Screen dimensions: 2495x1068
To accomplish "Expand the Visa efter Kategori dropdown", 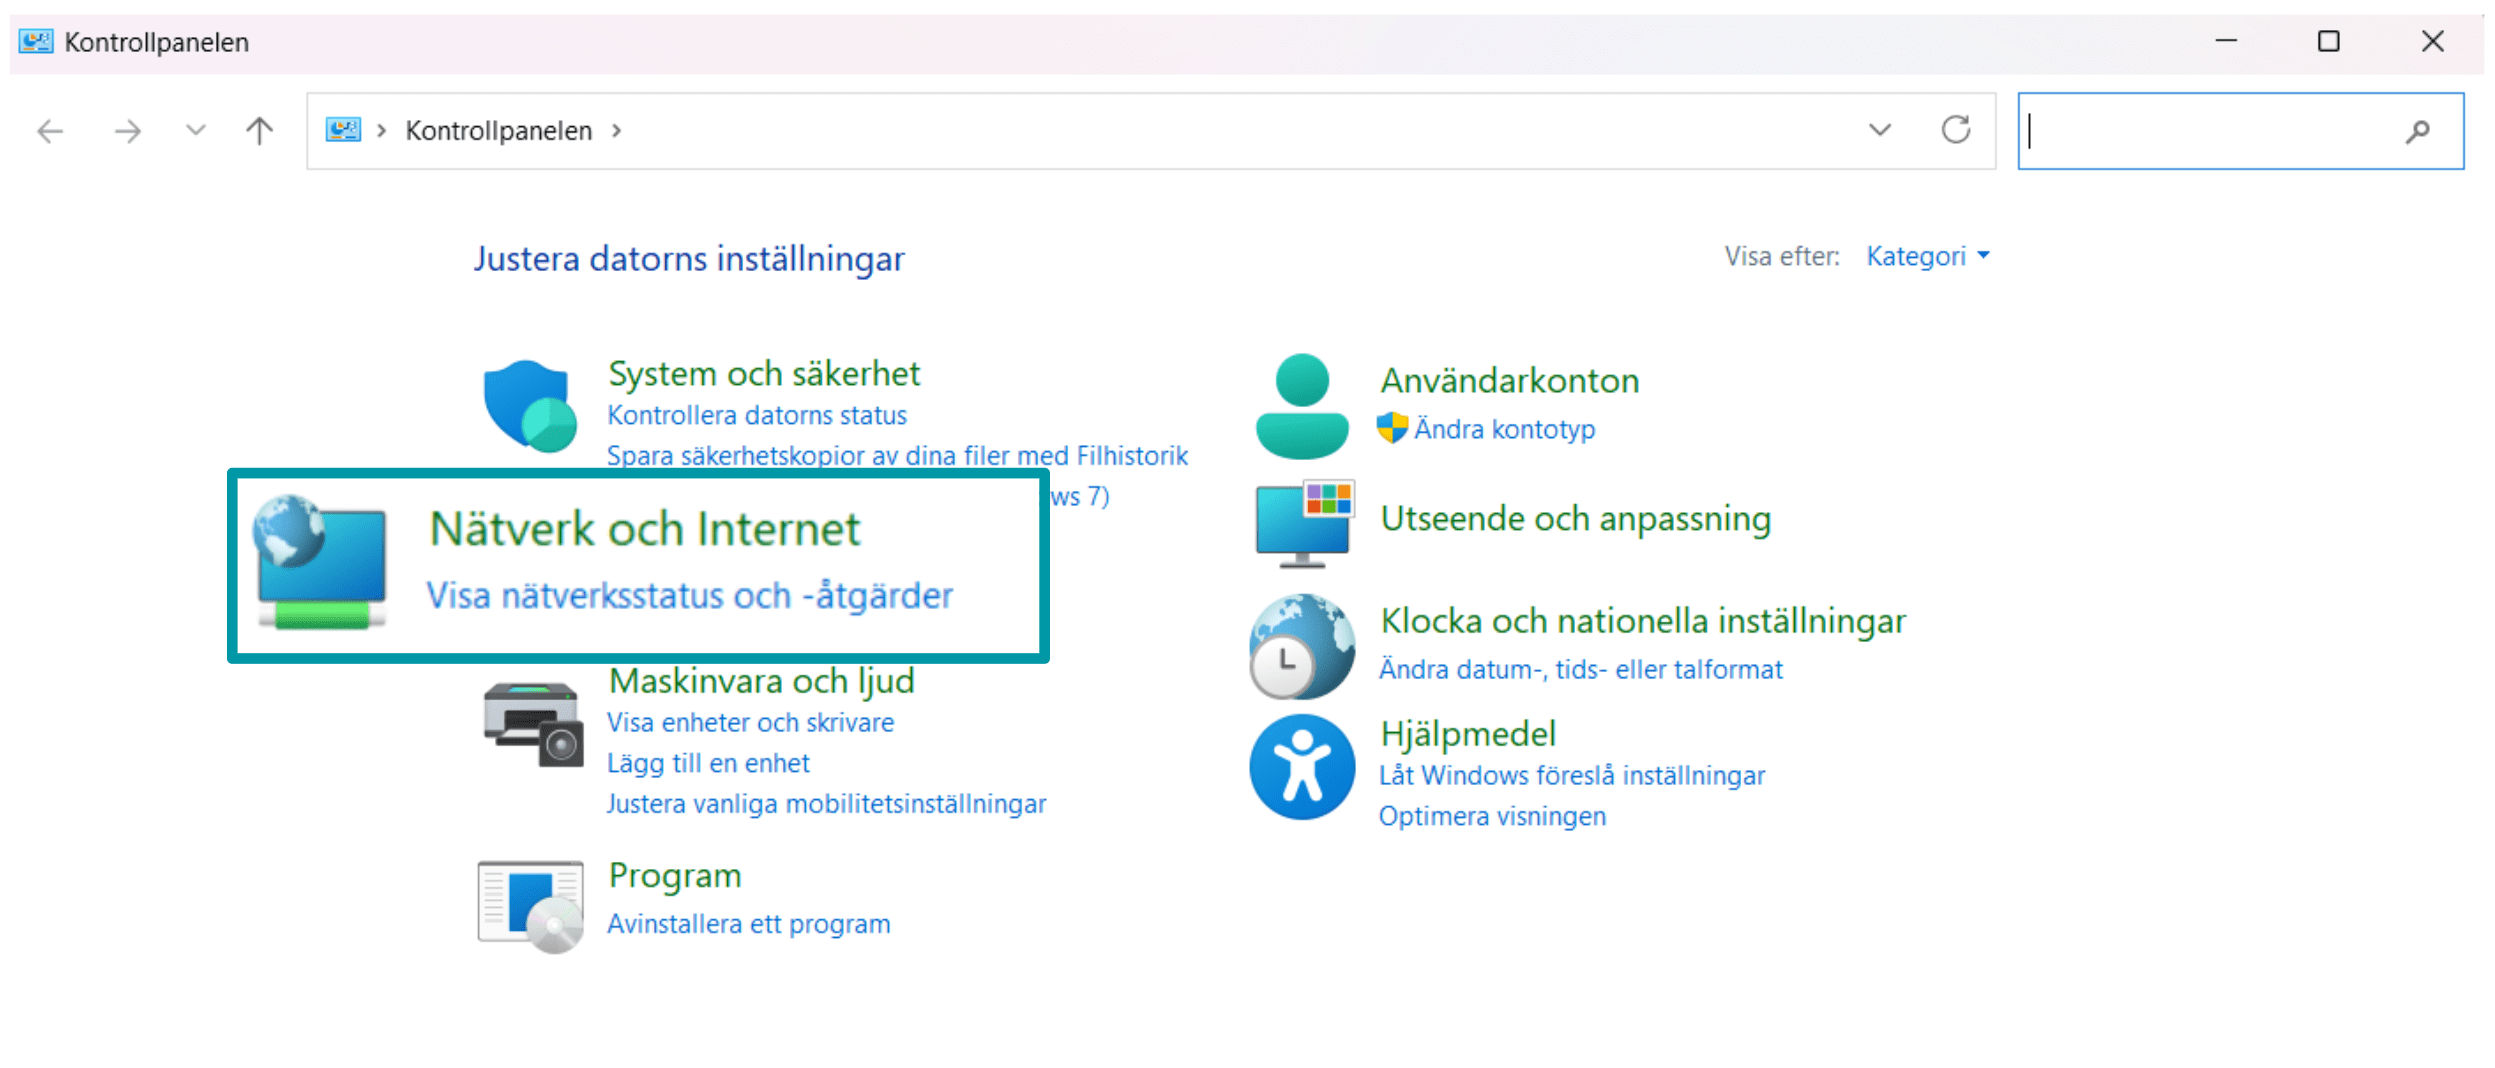I will coord(1927,256).
